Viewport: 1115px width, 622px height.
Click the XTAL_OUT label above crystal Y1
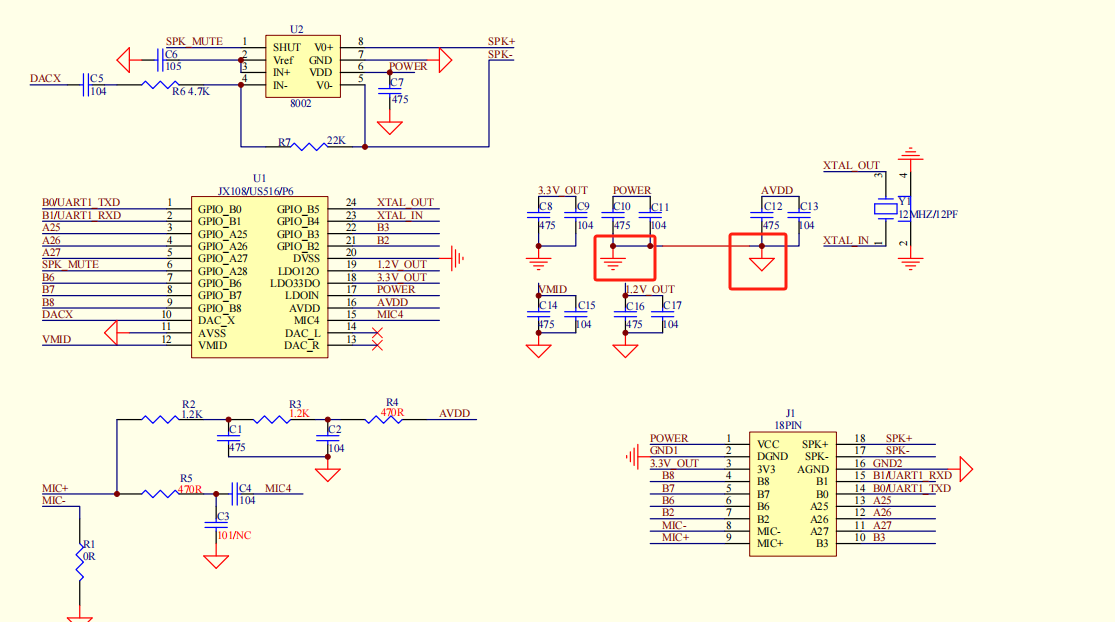click(850, 166)
